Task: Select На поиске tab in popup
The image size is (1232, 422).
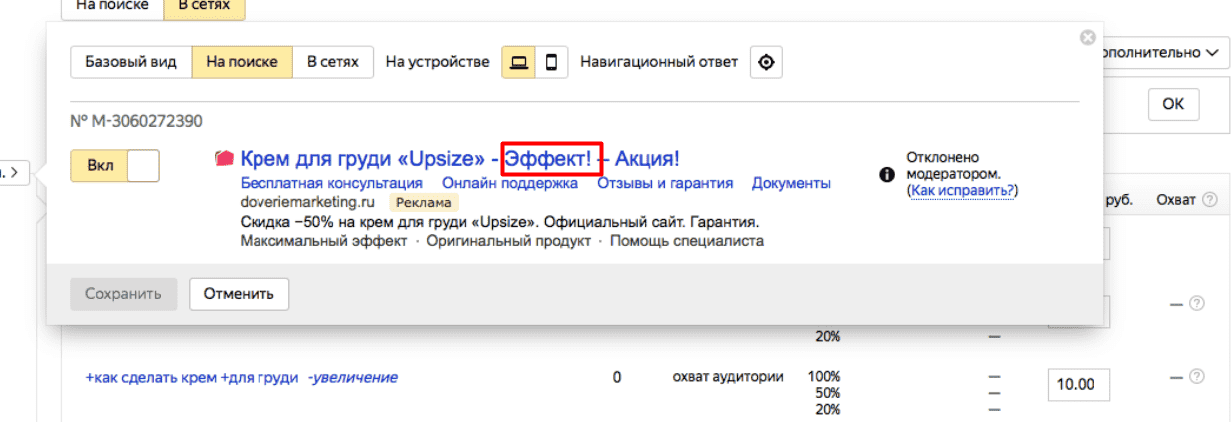Action: [x=242, y=62]
